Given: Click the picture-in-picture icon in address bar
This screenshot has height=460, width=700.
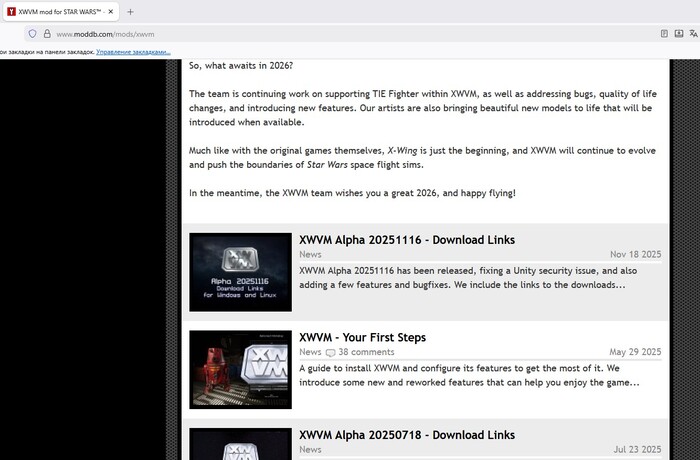Looking at the screenshot, I should pos(678,33).
